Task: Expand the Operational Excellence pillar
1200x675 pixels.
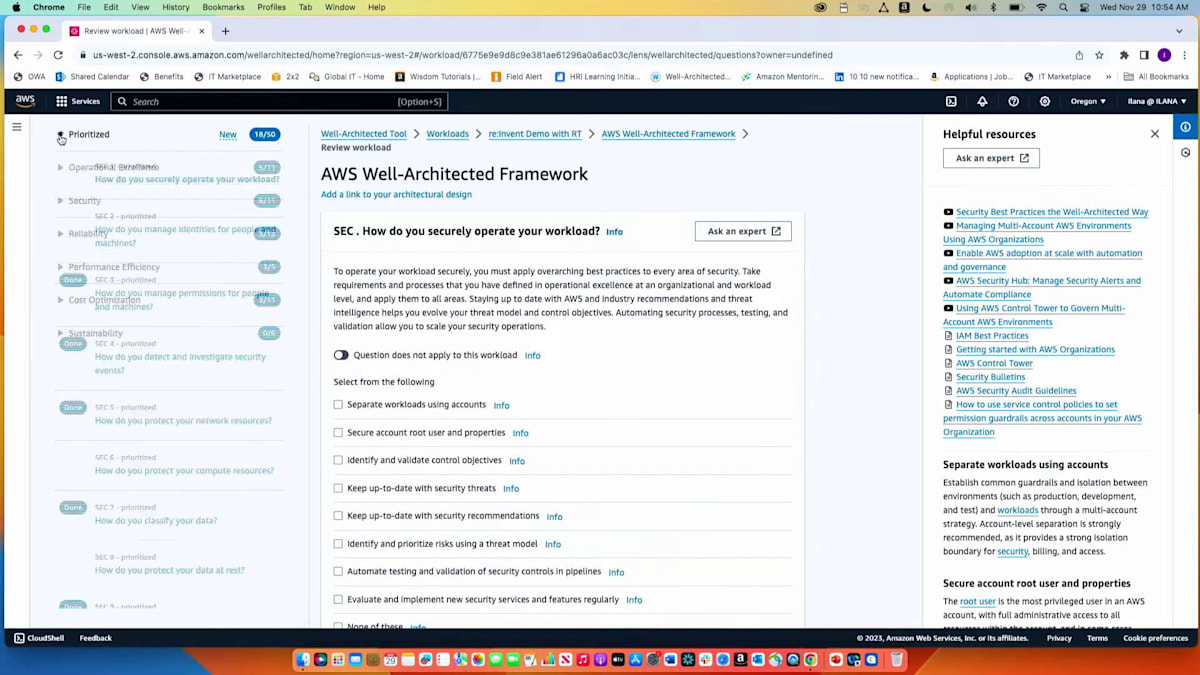Action: coord(60,167)
